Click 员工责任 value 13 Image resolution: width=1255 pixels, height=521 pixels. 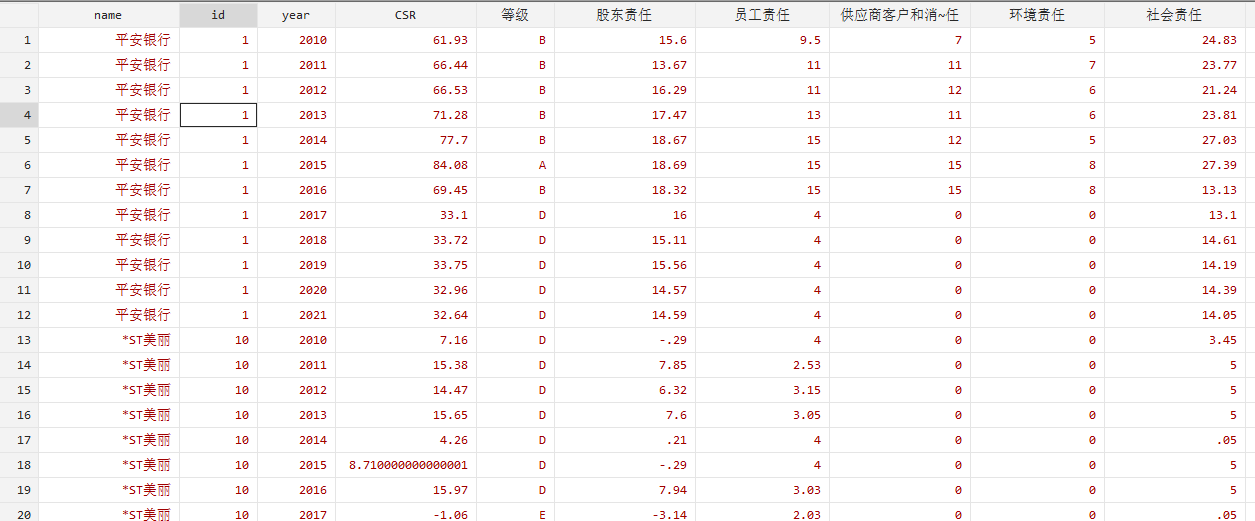coord(813,115)
